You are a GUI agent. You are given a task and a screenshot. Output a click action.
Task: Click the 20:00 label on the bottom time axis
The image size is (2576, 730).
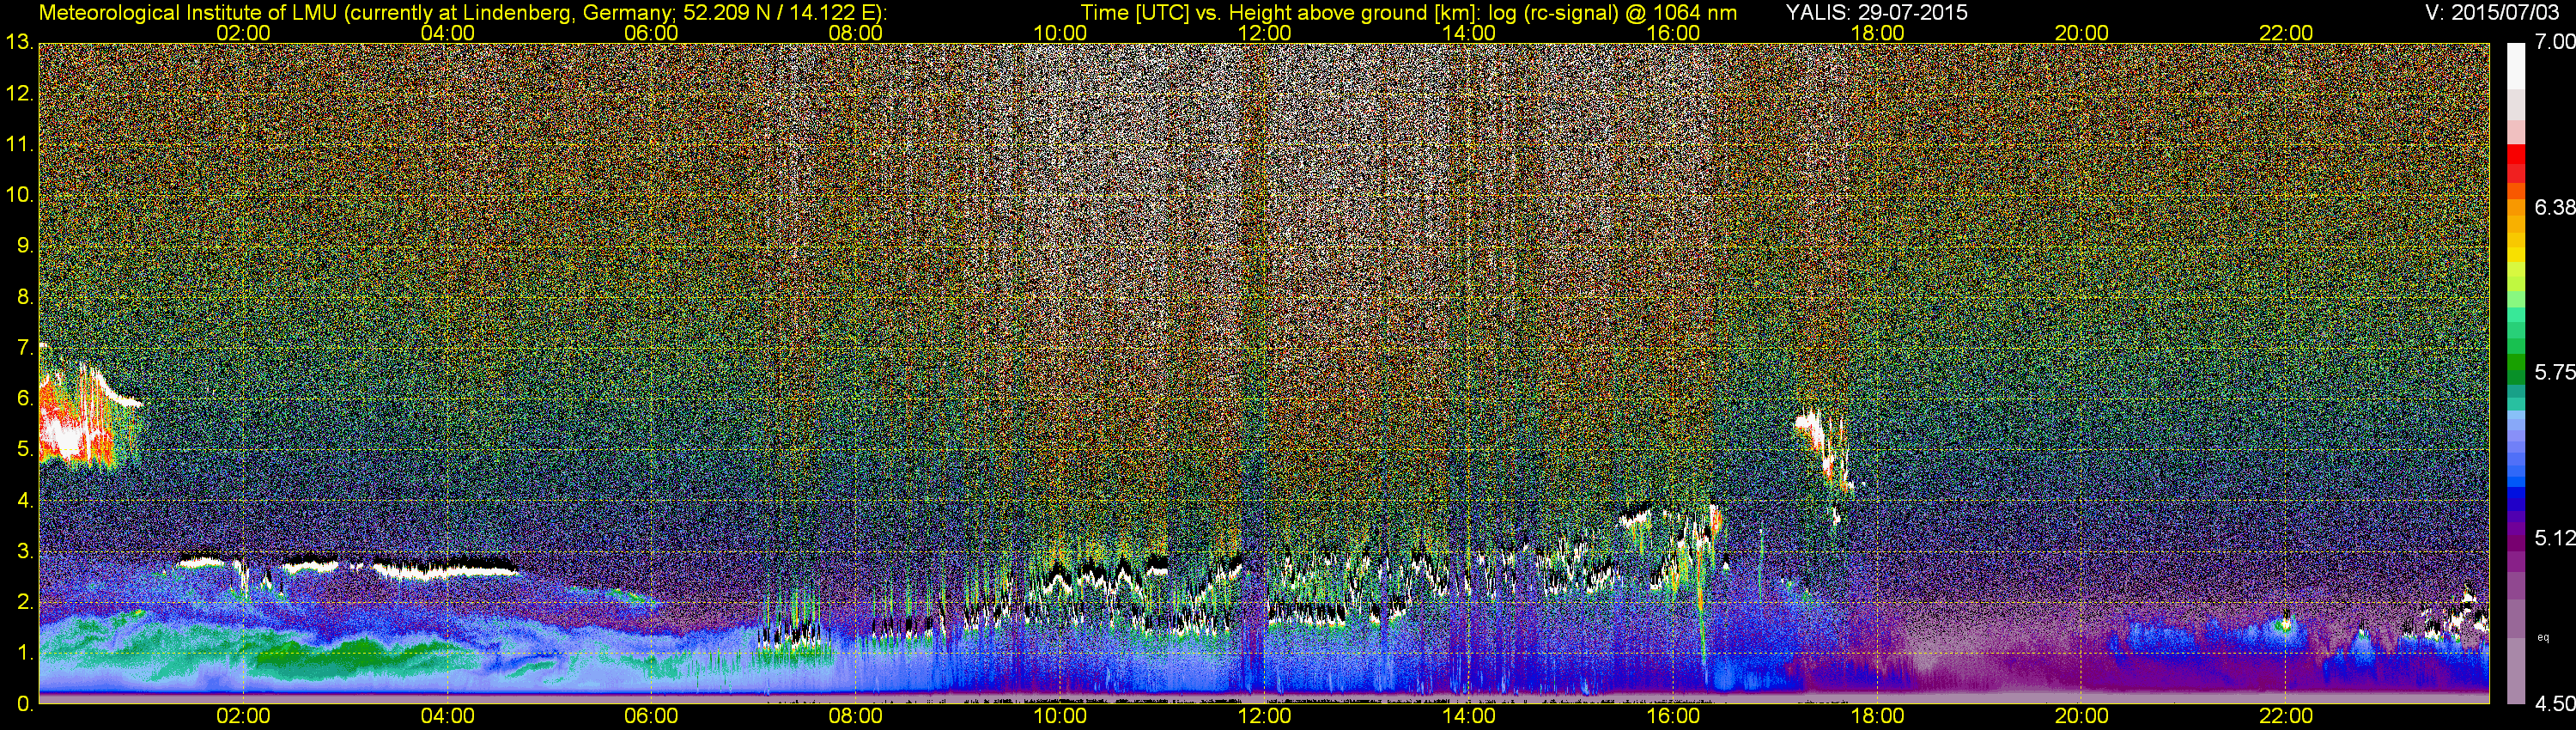(2082, 716)
